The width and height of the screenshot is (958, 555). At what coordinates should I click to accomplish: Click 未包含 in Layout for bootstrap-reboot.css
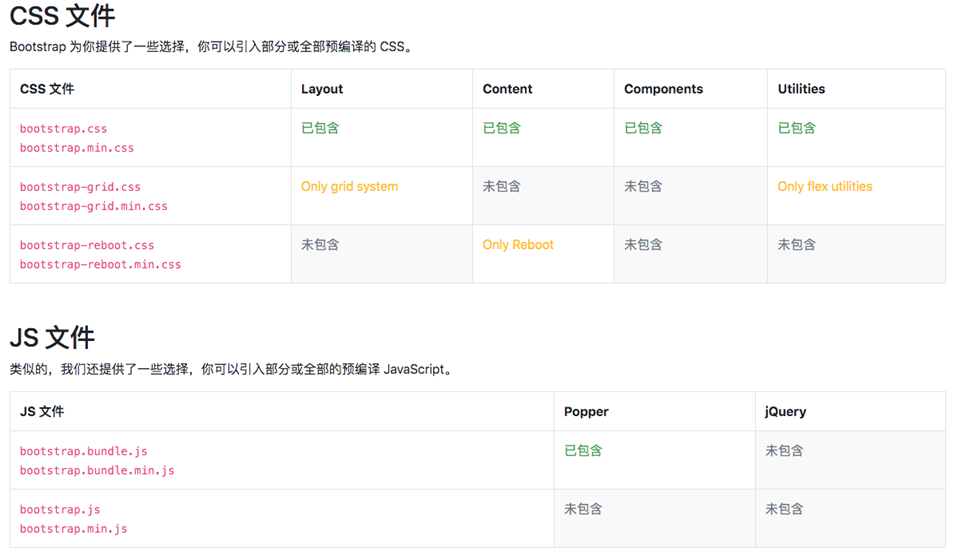tap(320, 244)
